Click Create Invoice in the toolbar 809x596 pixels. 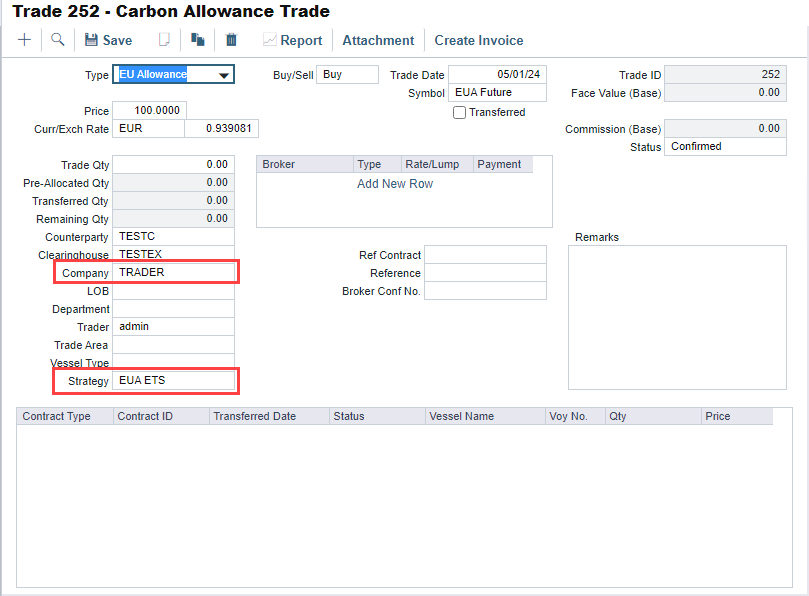click(x=479, y=40)
